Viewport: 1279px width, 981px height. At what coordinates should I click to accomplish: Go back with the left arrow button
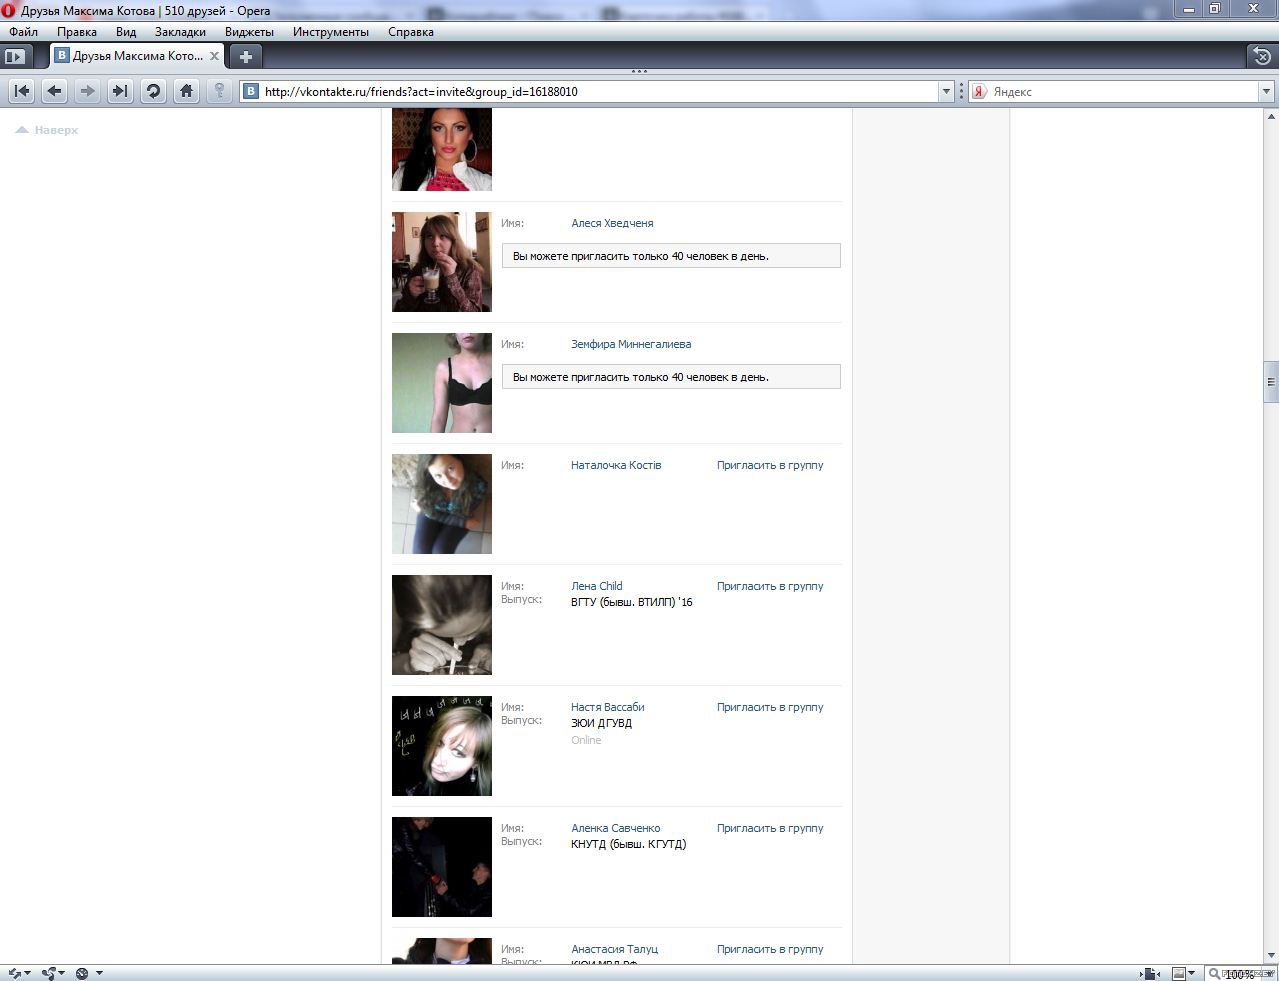click(55, 91)
